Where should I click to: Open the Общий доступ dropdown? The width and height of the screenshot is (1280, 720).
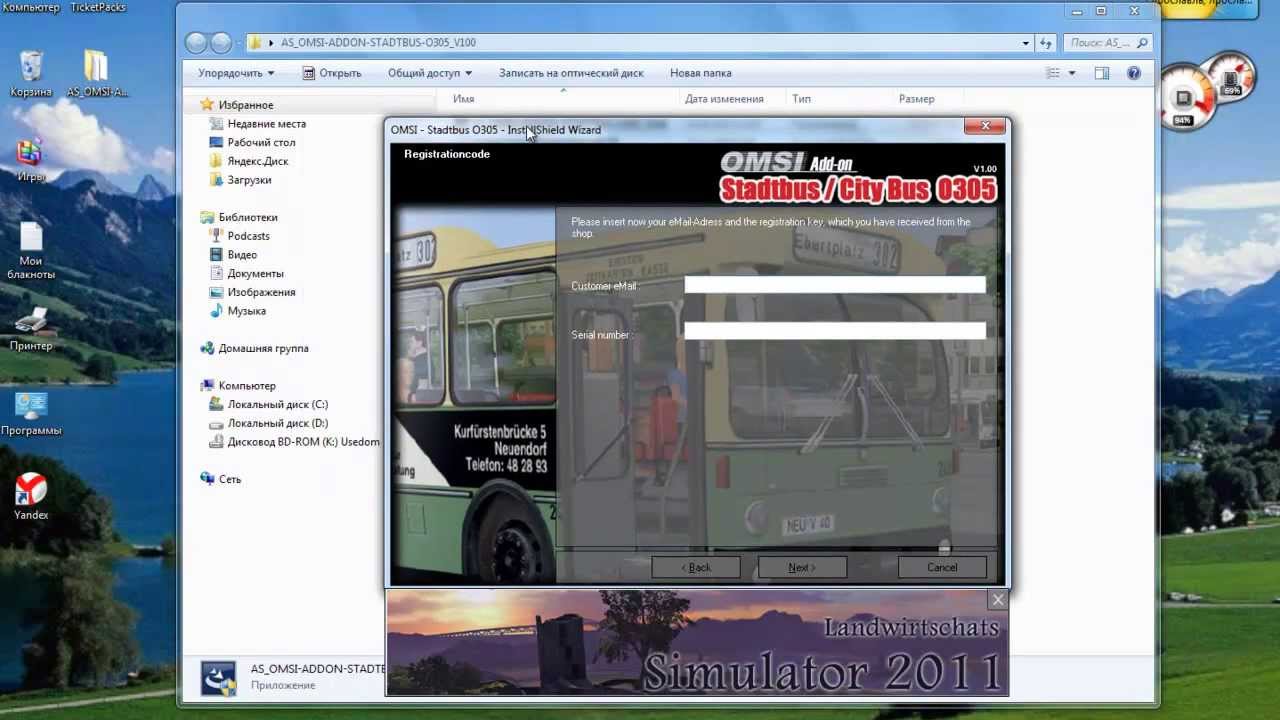click(430, 73)
